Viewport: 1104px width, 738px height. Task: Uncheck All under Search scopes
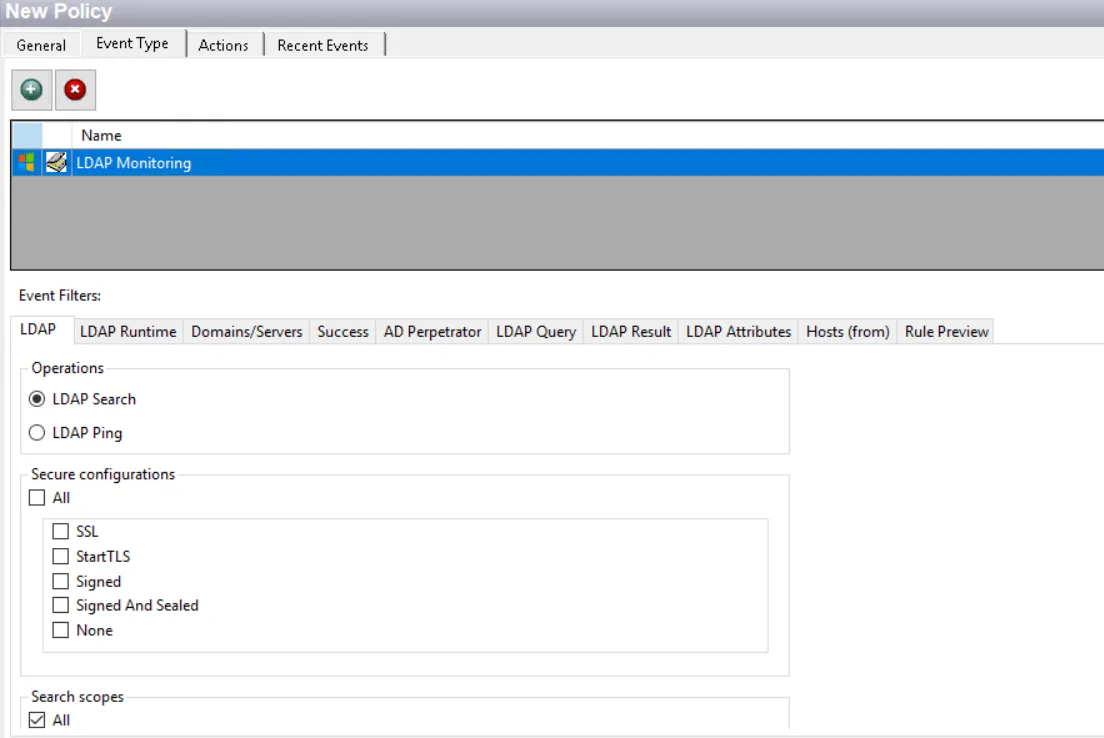(x=37, y=719)
